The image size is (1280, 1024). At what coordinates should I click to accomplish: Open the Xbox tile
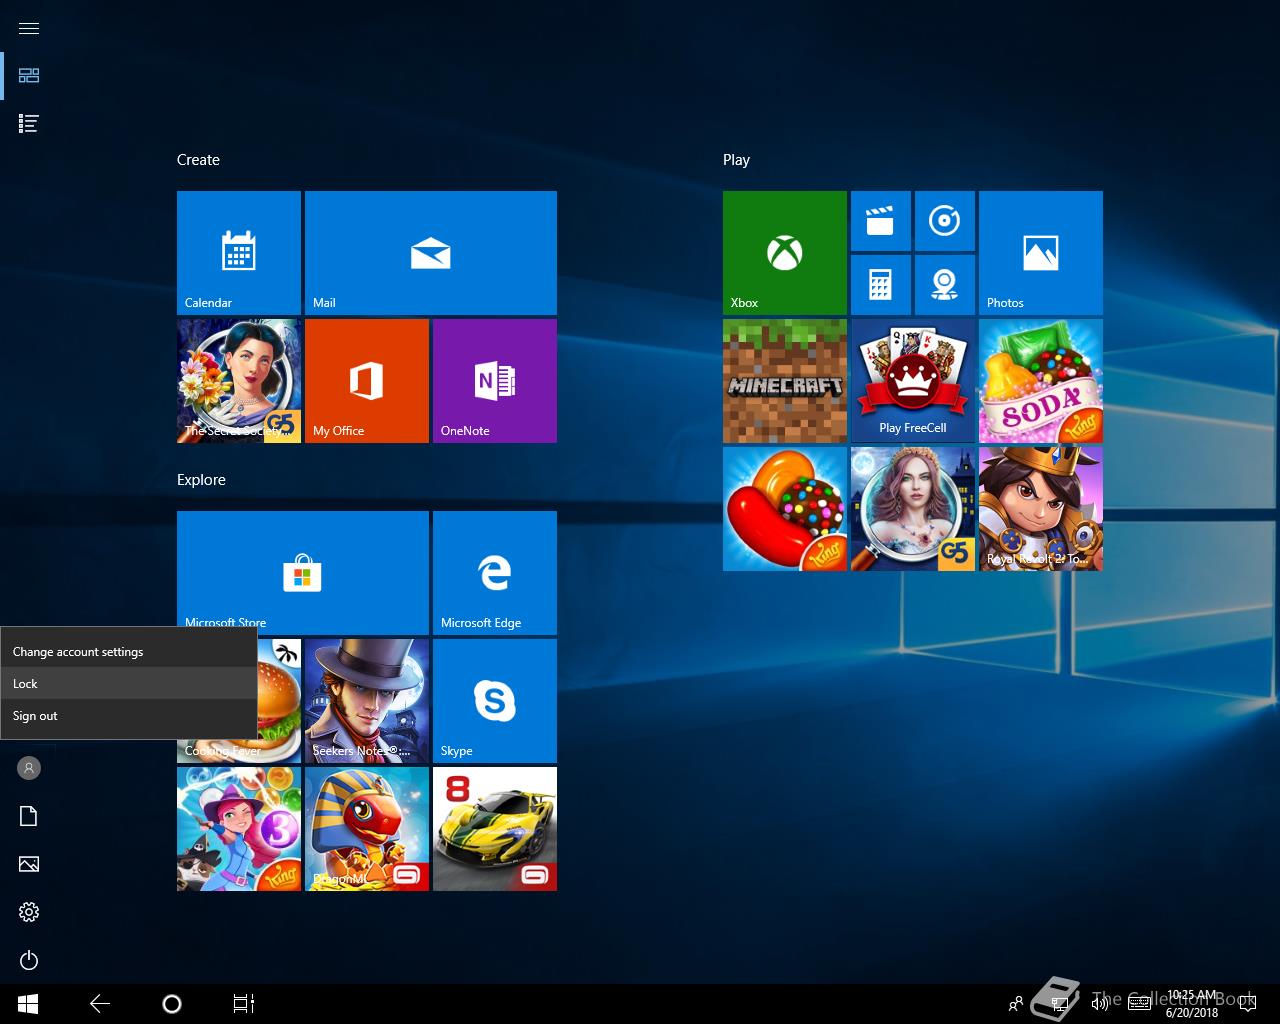point(785,253)
